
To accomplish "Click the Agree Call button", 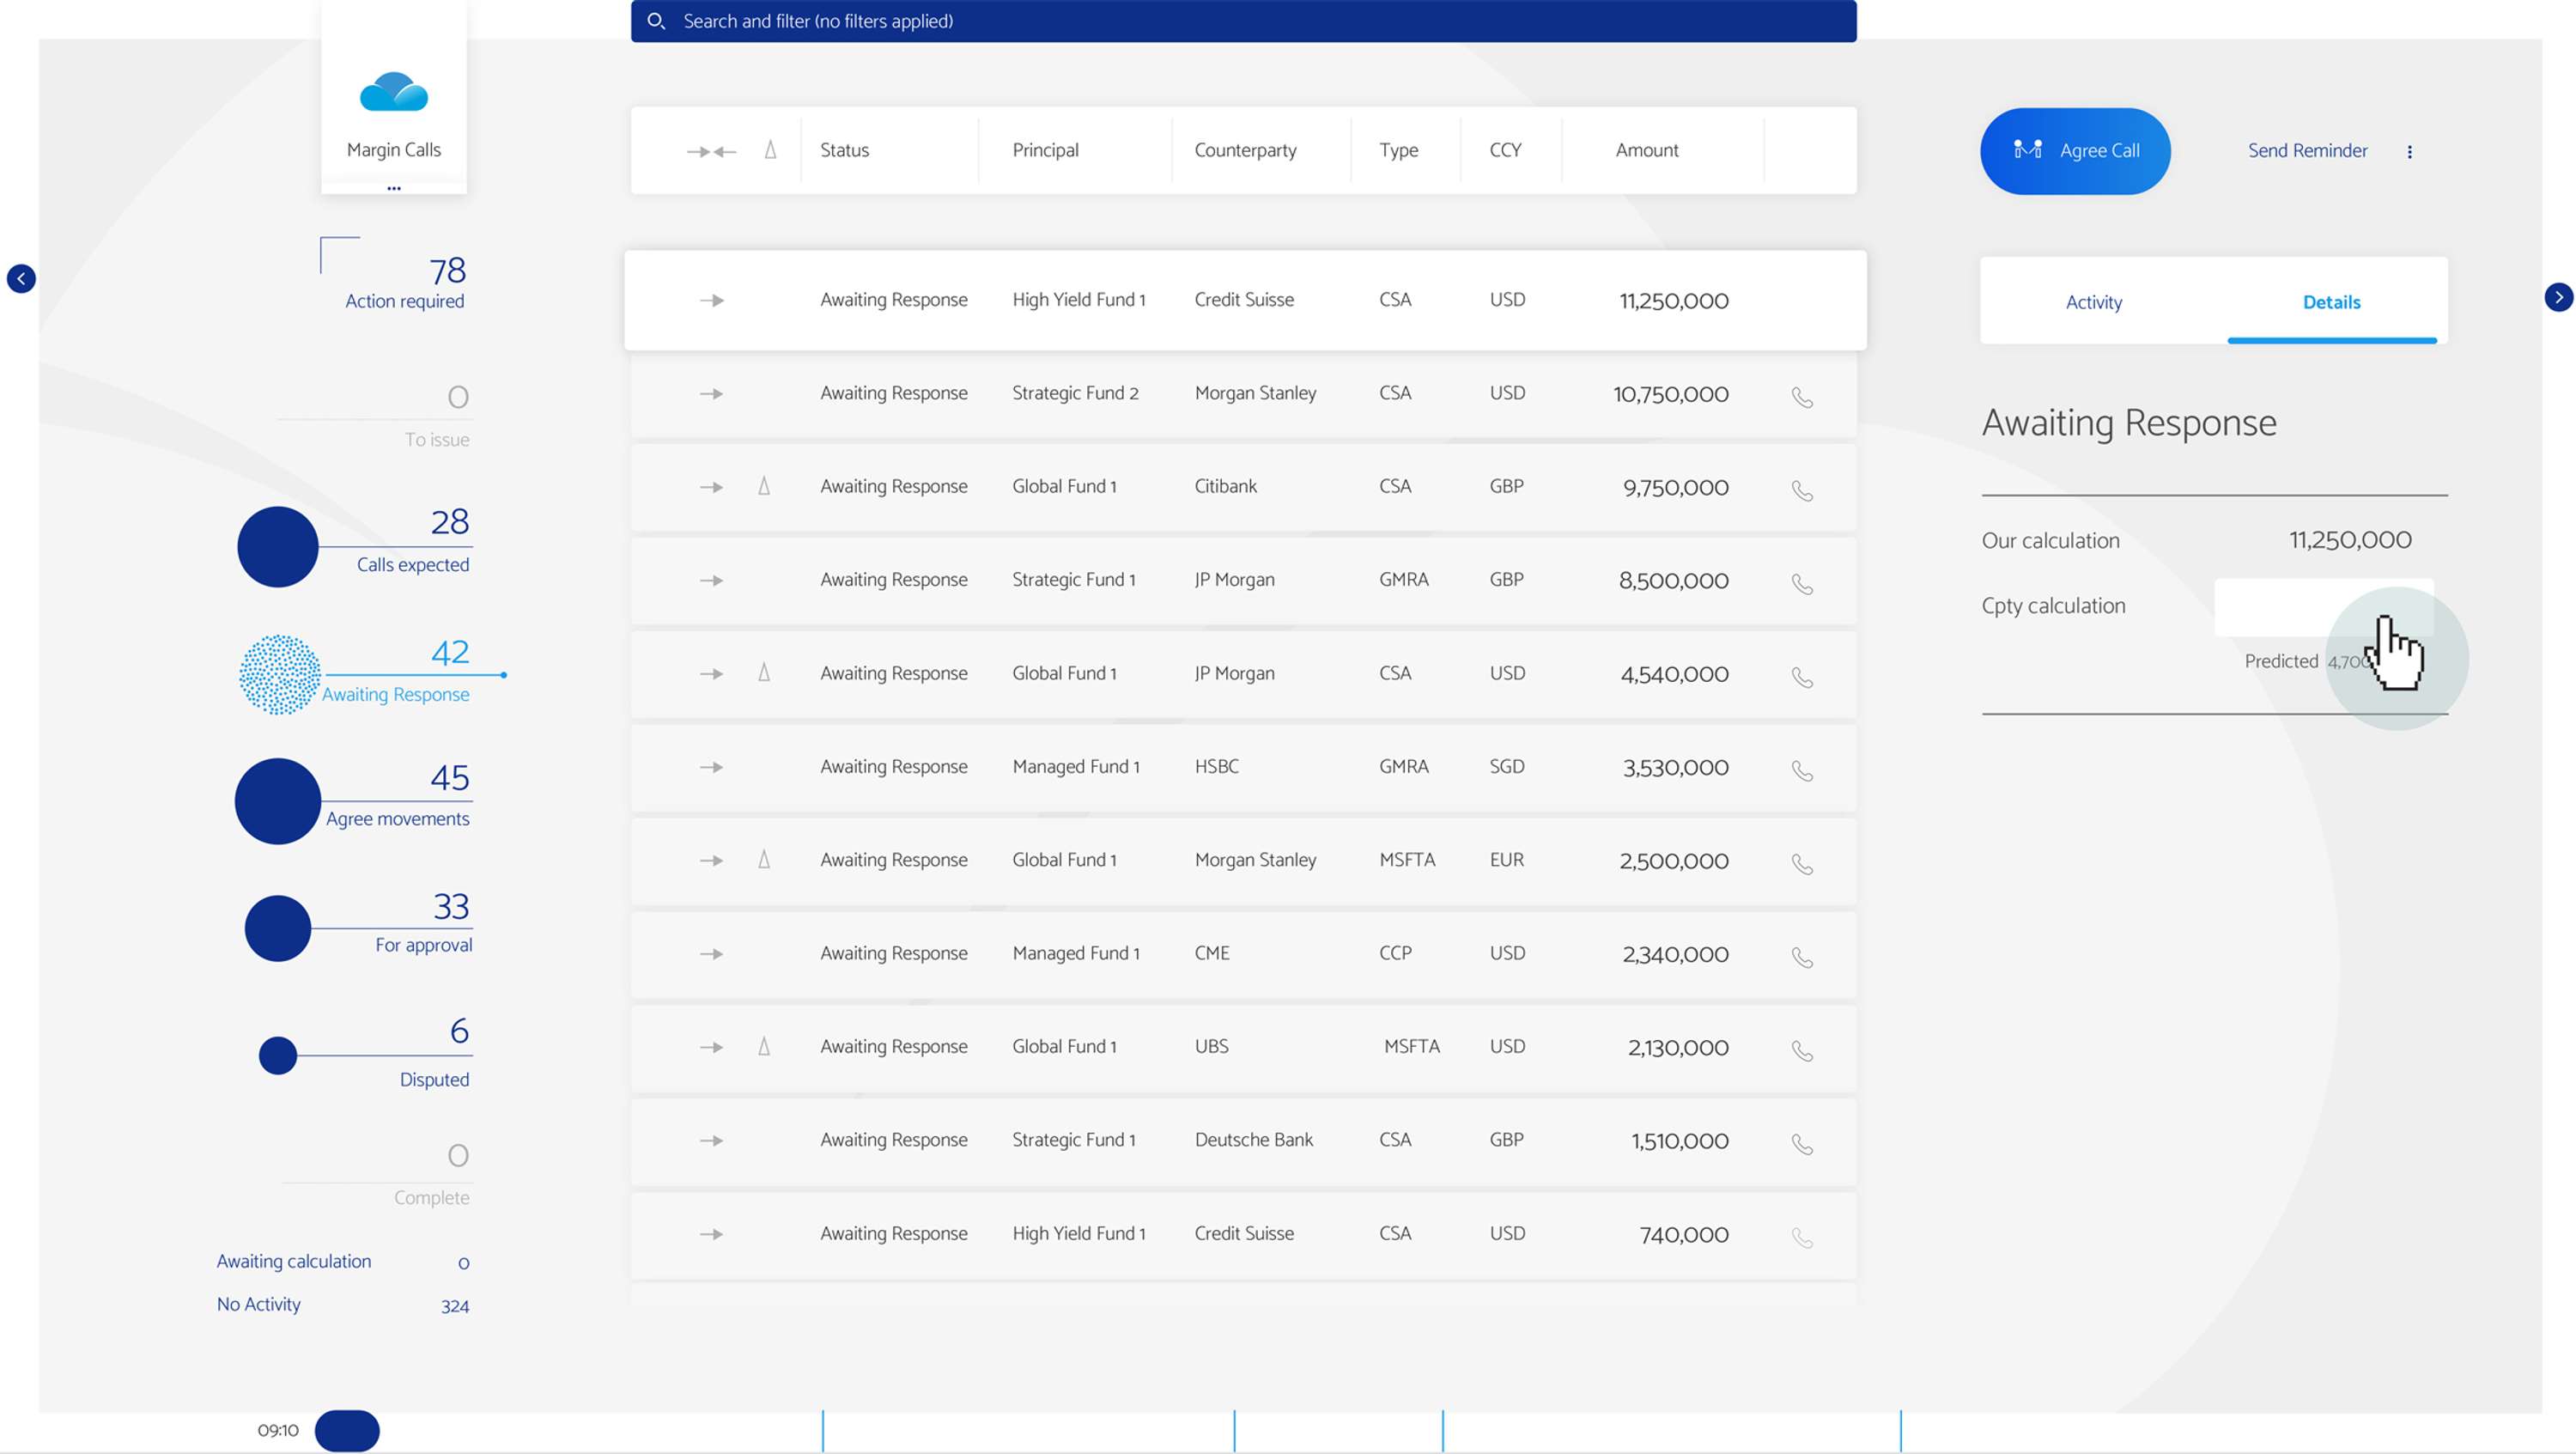I will (x=2075, y=151).
